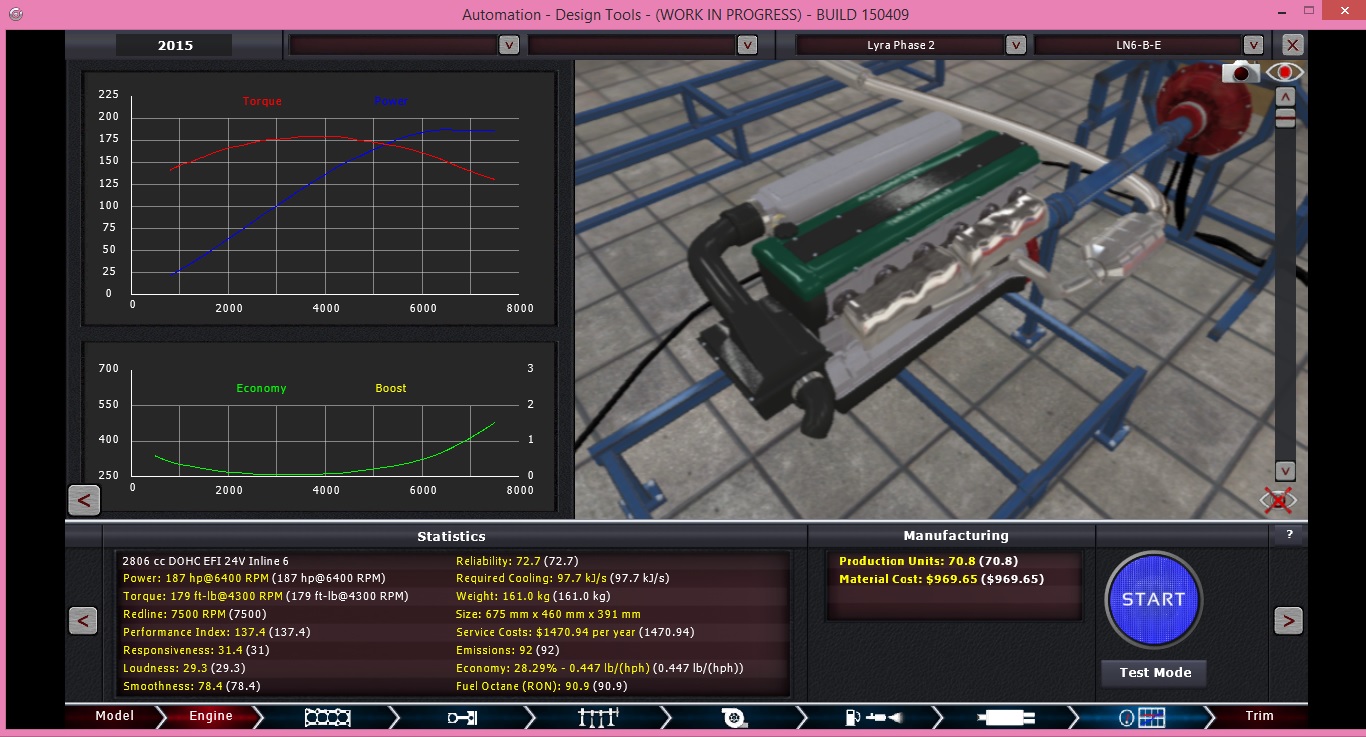Image resolution: width=1366 pixels, height=737 pixels.
Task: Expand the Lyra Phase 2 dropdown
Action: tap(1015, 45)
